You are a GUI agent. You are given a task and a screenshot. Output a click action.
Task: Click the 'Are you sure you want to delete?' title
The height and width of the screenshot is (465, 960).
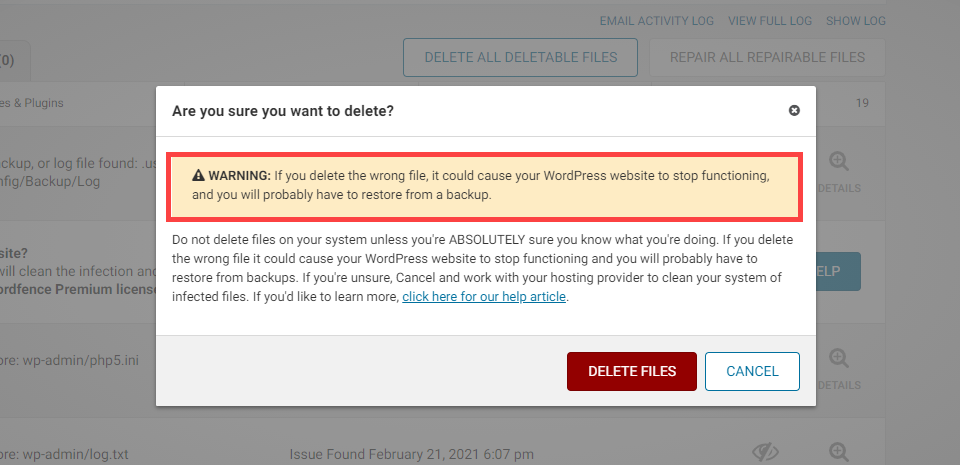[x=283, y=111]
